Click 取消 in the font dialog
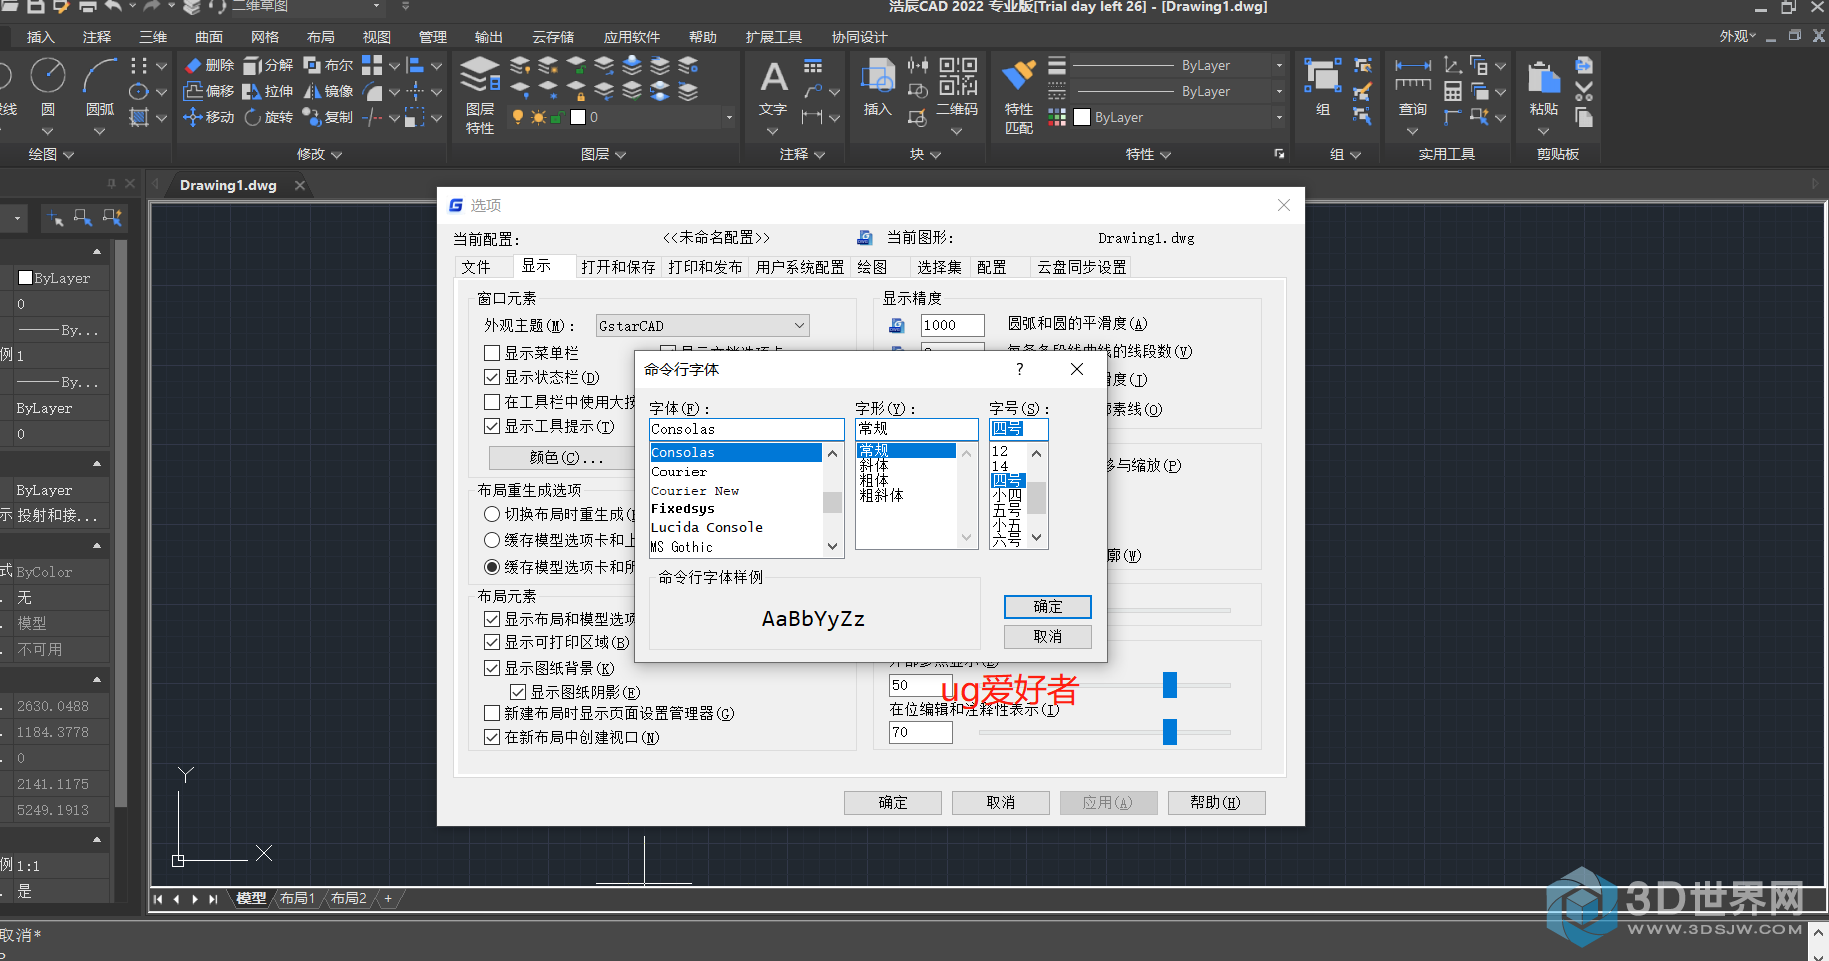The image size is (1829, 961). pyautogui.click(x=1047, y=637)
